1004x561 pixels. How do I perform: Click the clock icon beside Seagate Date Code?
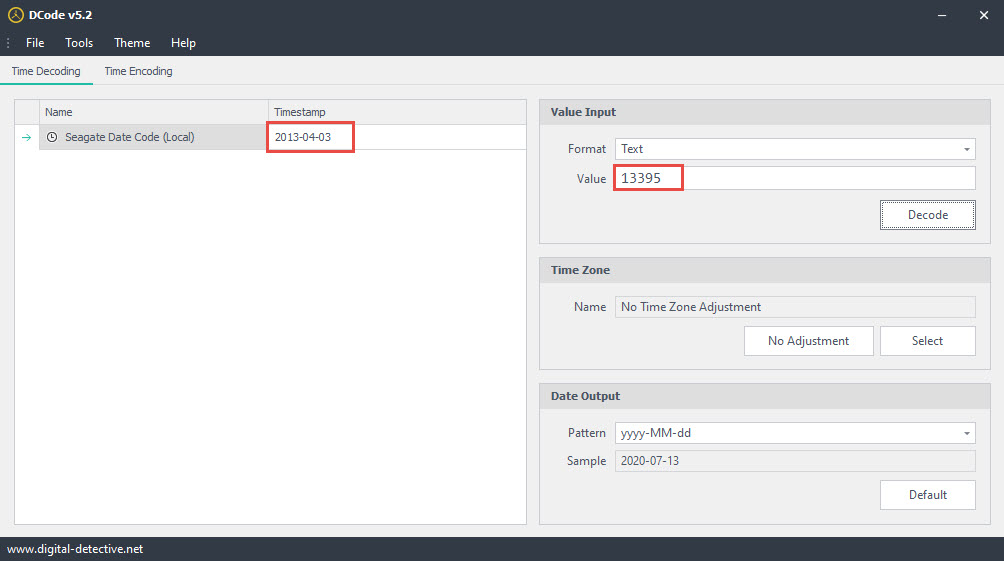click(x=52, y=137)
